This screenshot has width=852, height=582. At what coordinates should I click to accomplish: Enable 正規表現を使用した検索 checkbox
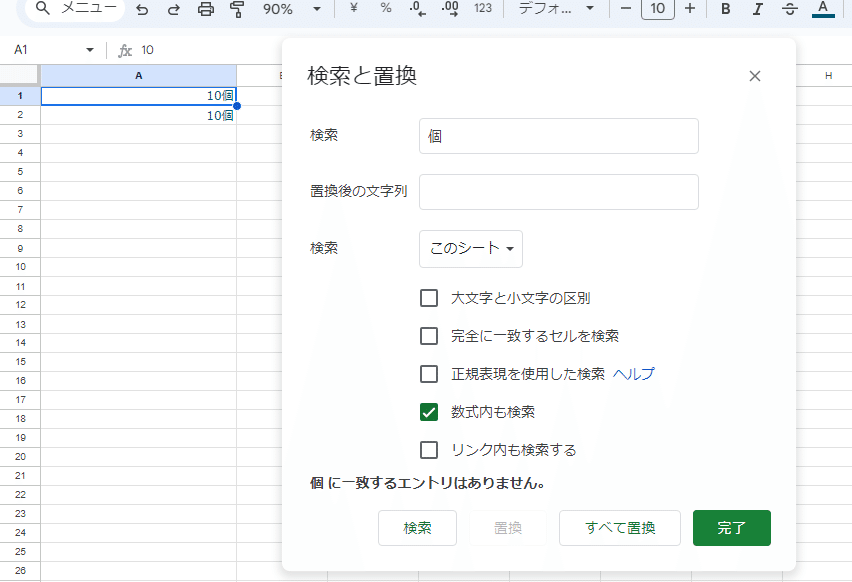(x=429, y=374)
